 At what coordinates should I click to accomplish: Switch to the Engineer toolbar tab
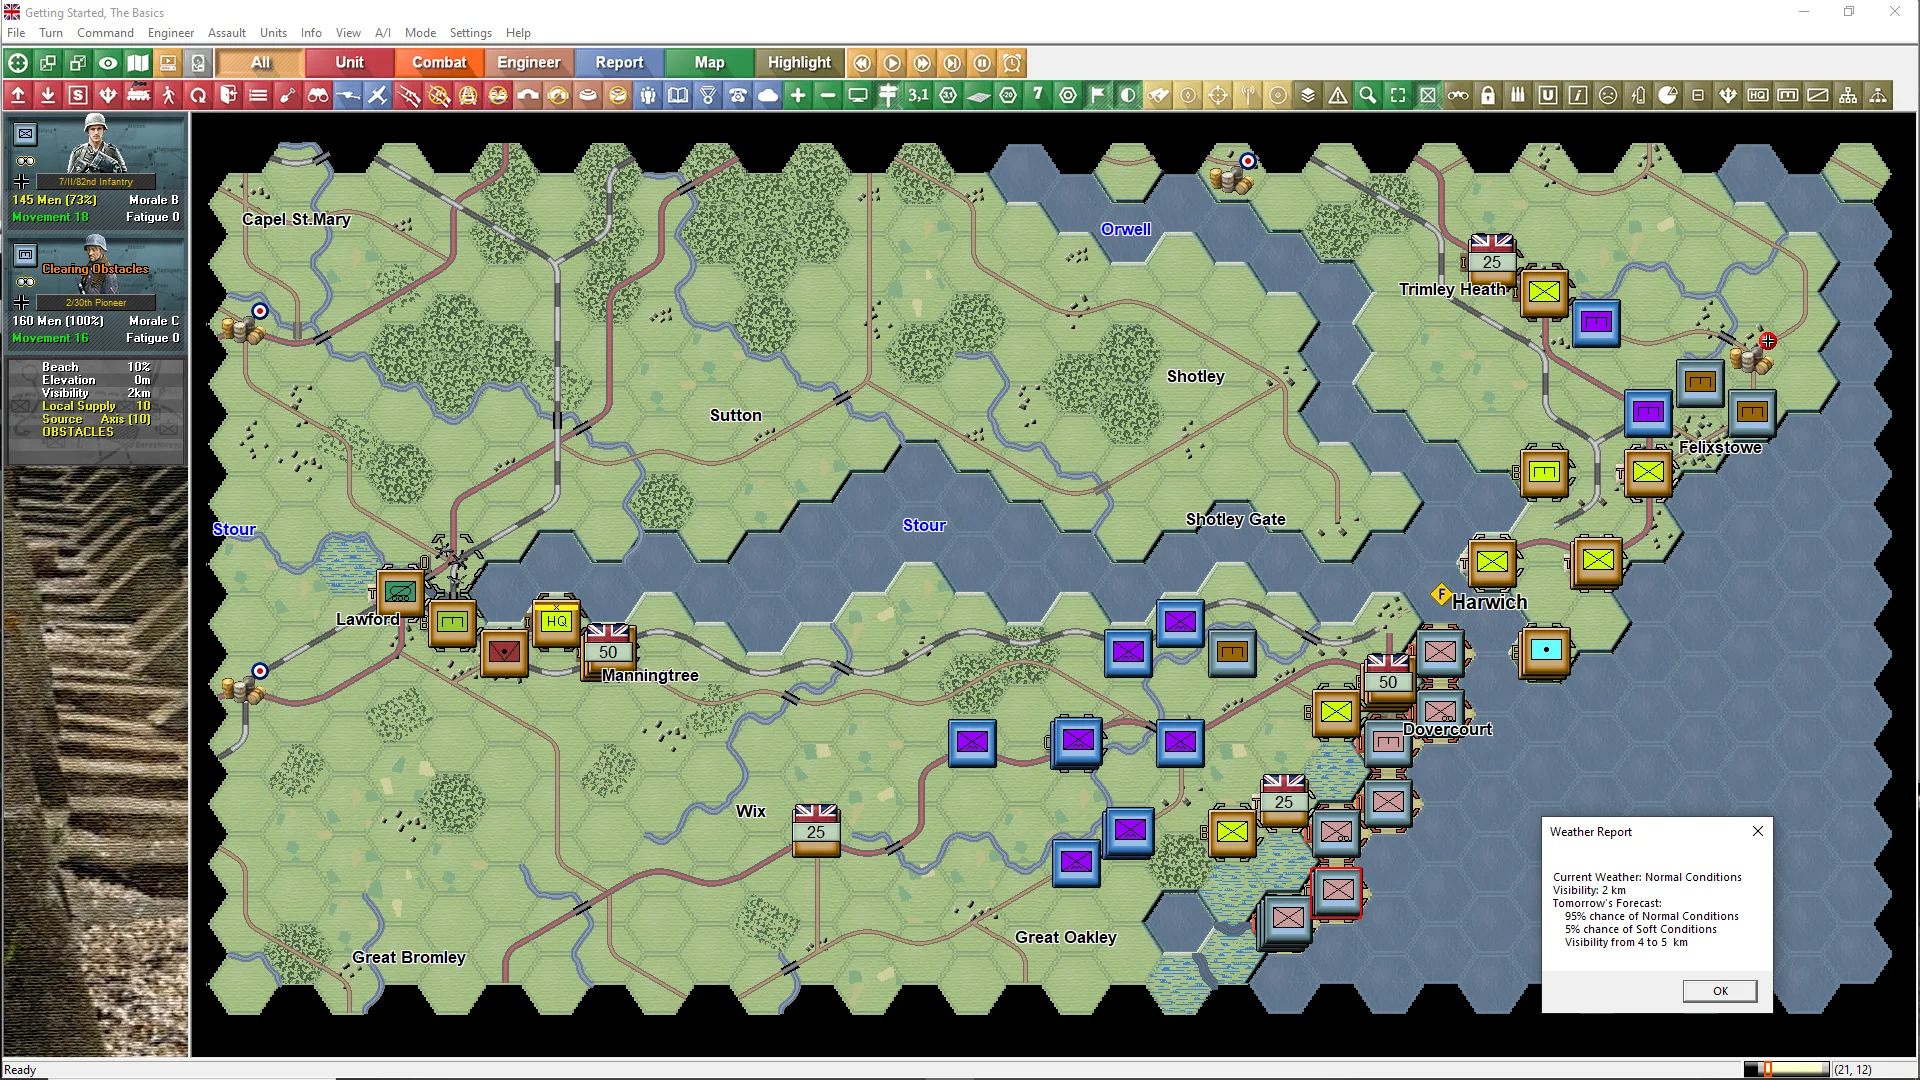528,63
